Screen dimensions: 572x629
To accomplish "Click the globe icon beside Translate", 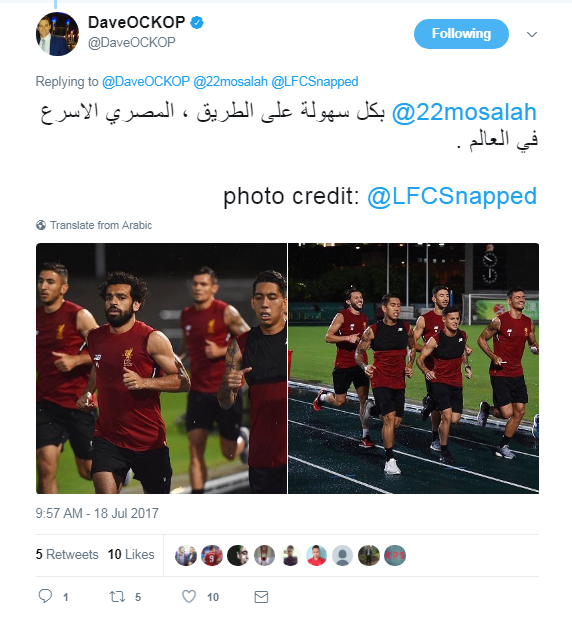I will point(41,225).
